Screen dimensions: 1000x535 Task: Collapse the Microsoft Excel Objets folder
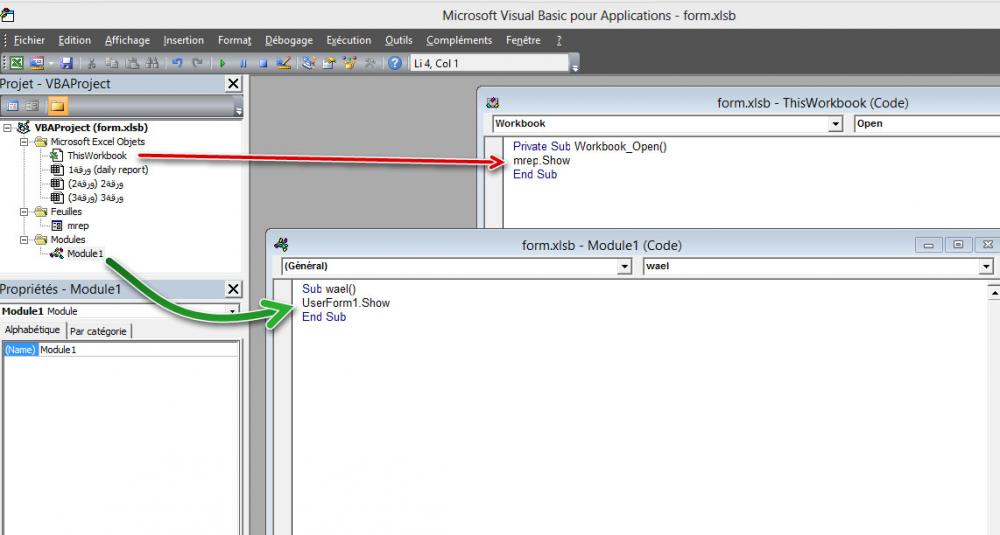[x=24, y=142]
